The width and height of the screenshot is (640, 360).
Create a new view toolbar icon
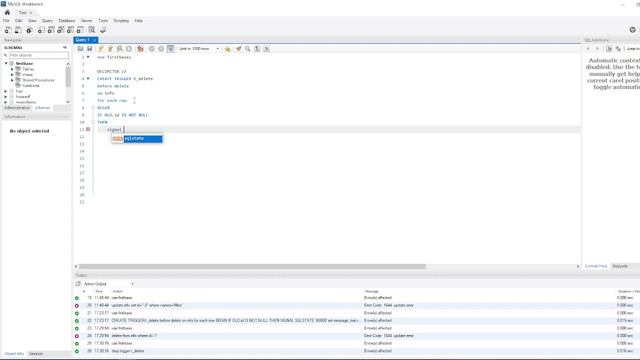click(60, 30)
